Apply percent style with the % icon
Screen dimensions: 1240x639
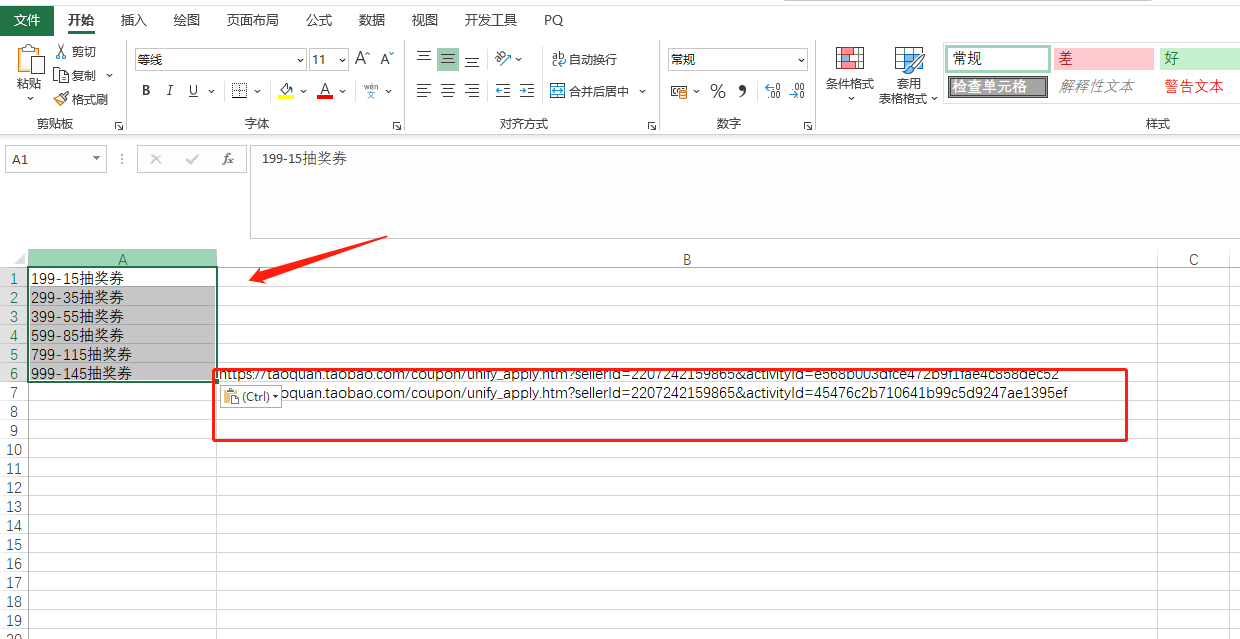pos(717,91)
